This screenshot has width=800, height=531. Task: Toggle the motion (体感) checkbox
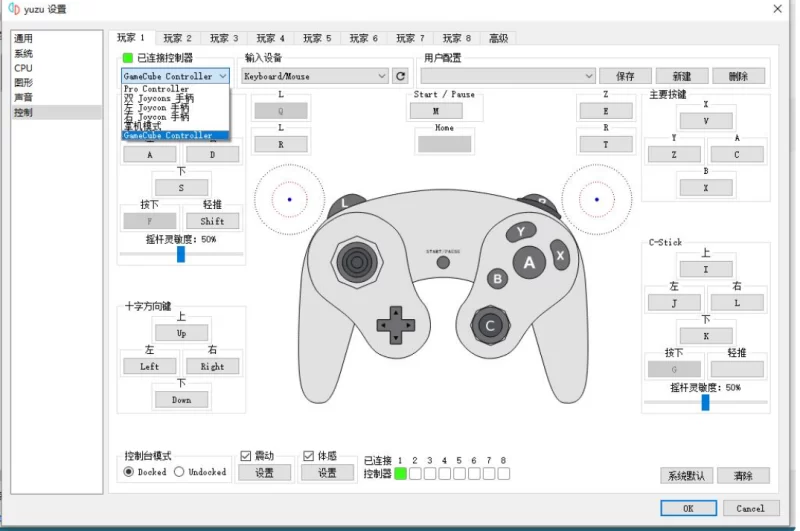point(308,456)
